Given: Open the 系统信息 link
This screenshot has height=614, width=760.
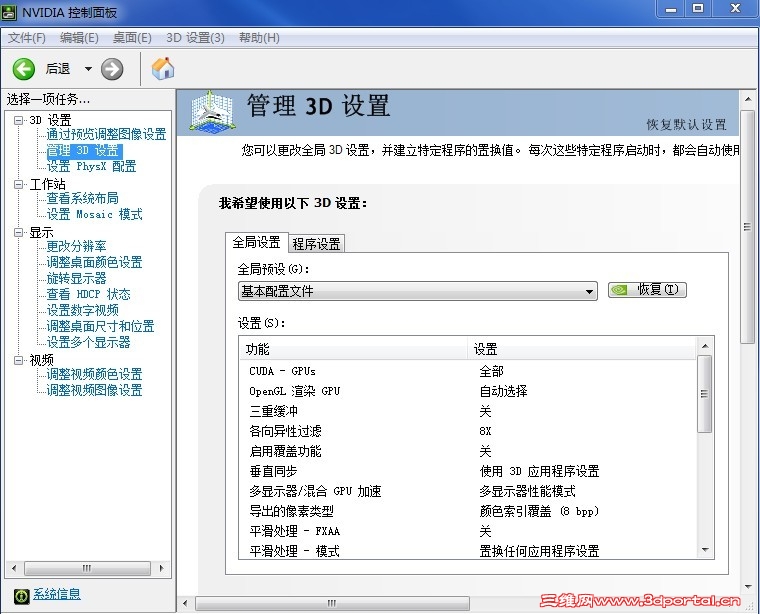Looking at the screenshot, I should coord(57,594).
